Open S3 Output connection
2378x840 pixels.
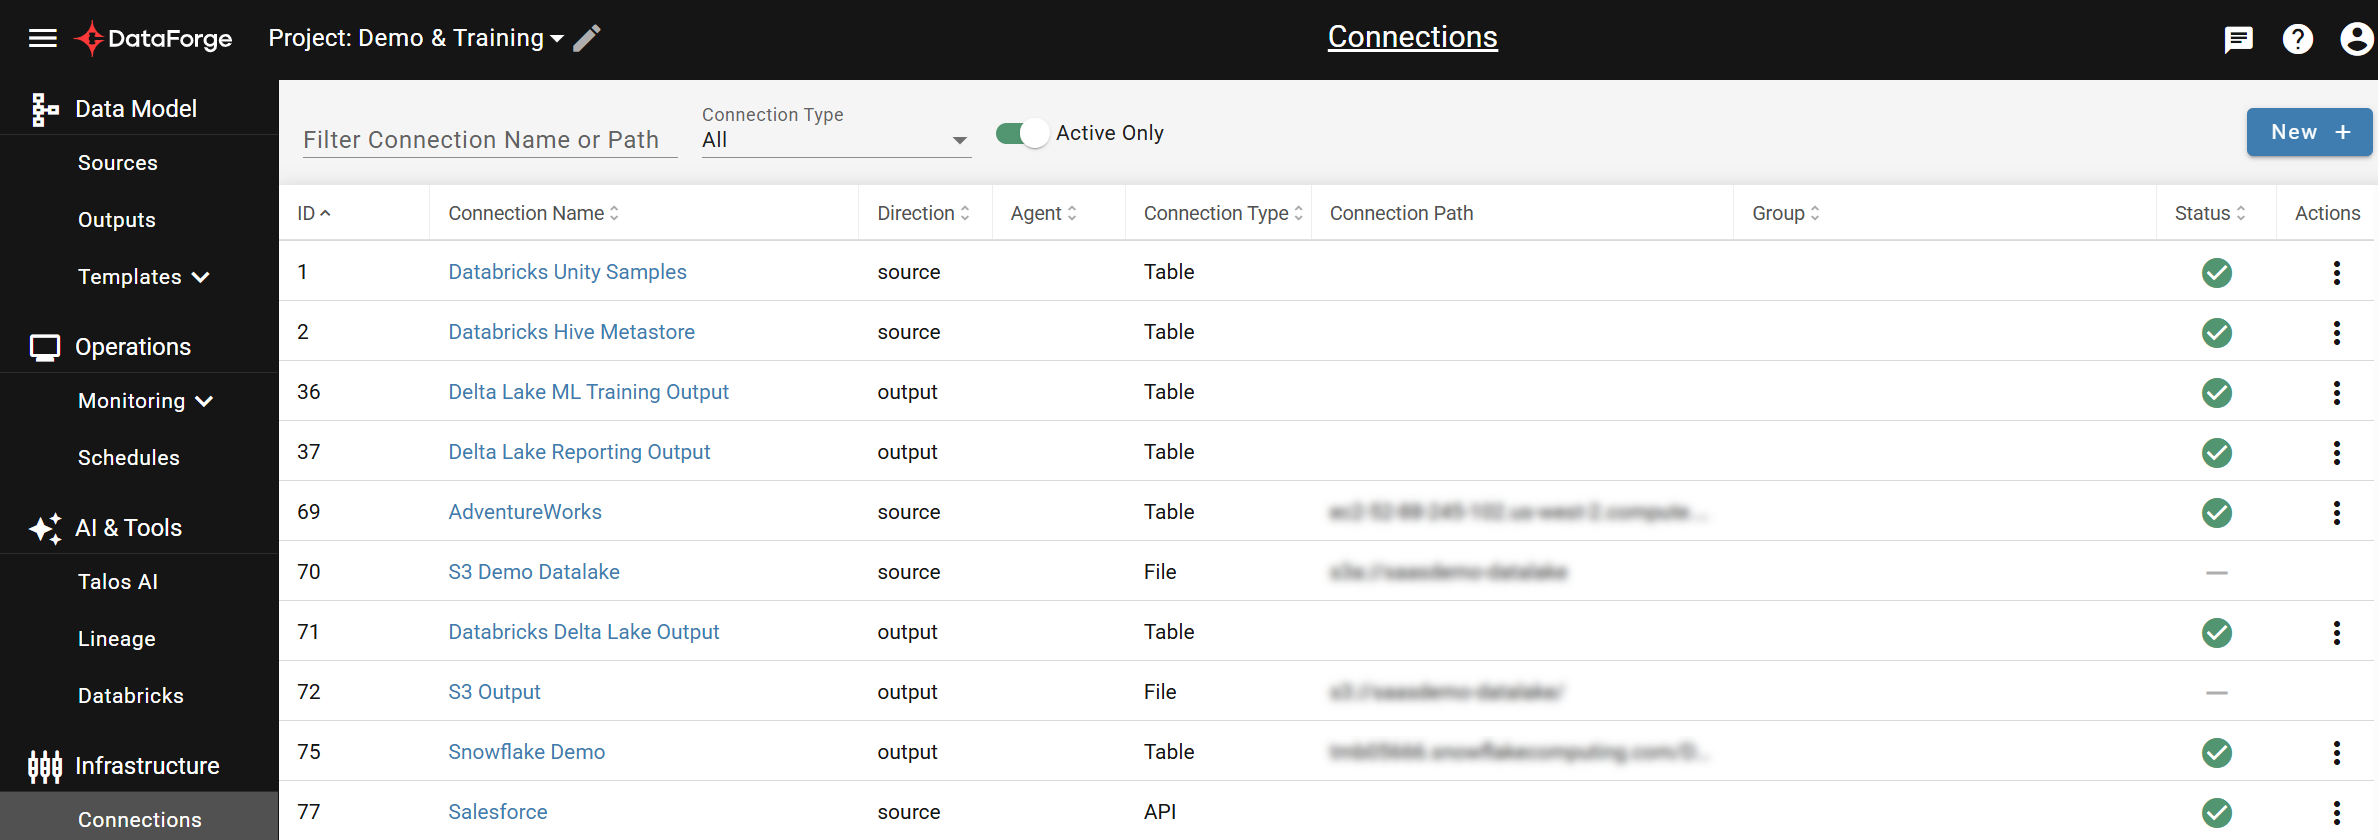tap(494, 692)
